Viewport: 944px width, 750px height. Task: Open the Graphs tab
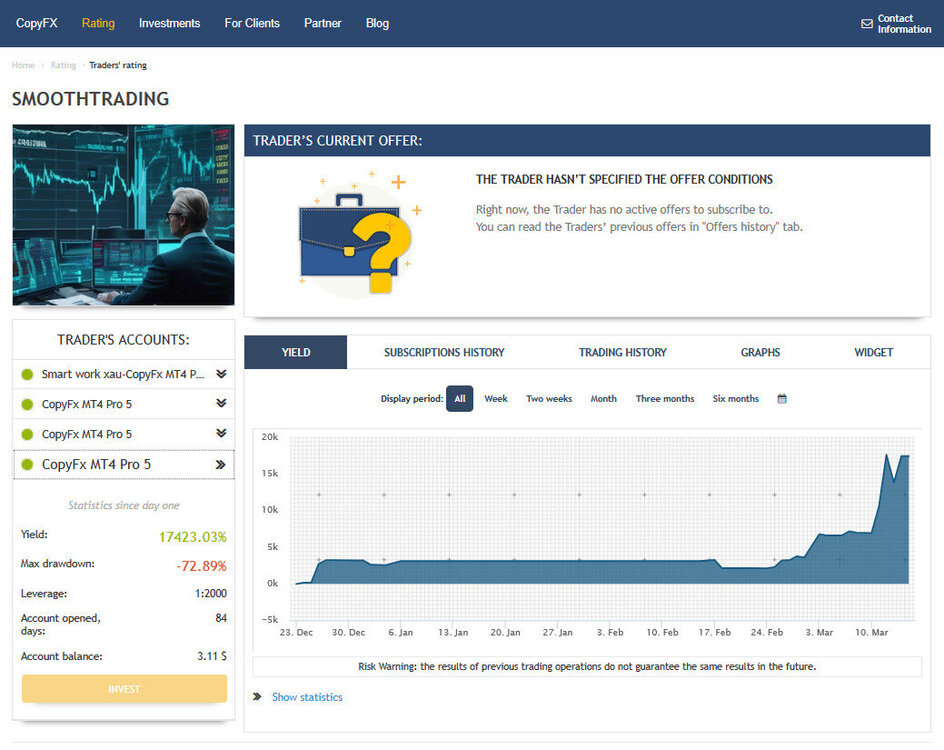[x=760, y=352]
